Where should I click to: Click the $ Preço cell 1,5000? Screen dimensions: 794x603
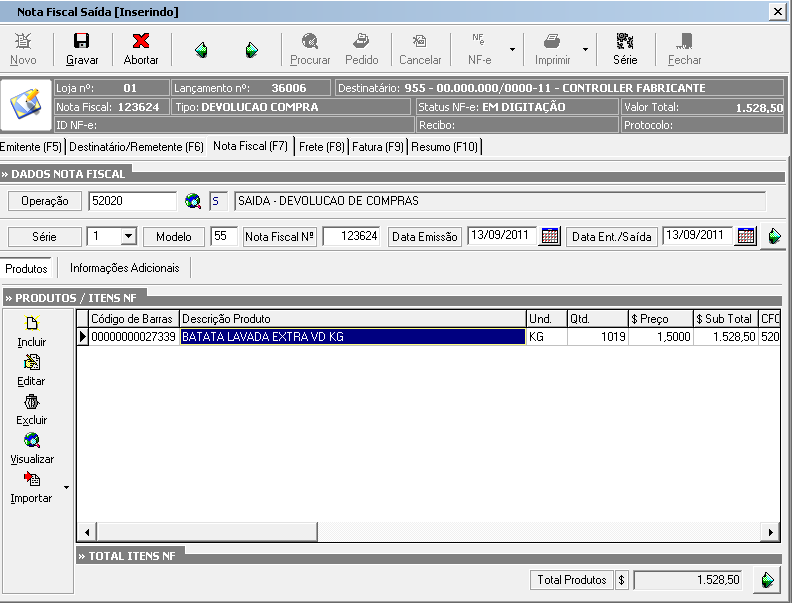coord(661,337)
